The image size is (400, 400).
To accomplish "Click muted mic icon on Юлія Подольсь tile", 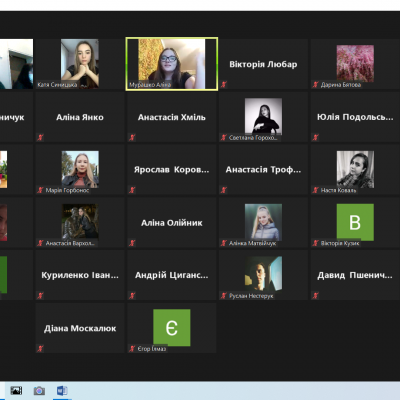I will [315, 137].
